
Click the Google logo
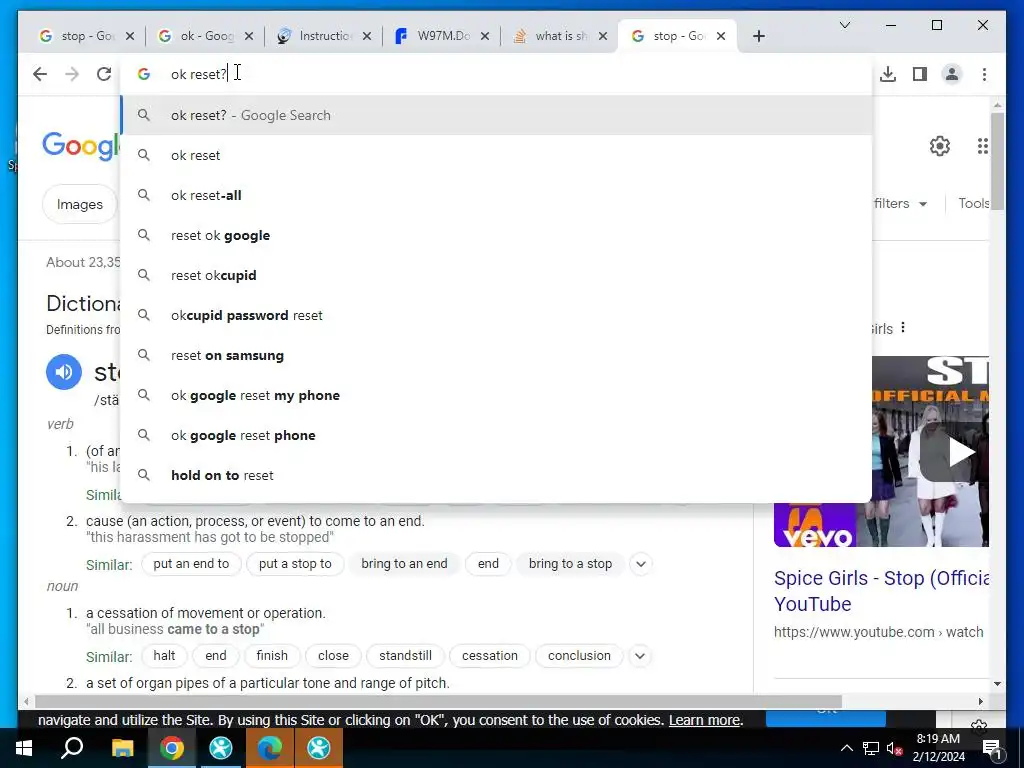pos(81,145)
